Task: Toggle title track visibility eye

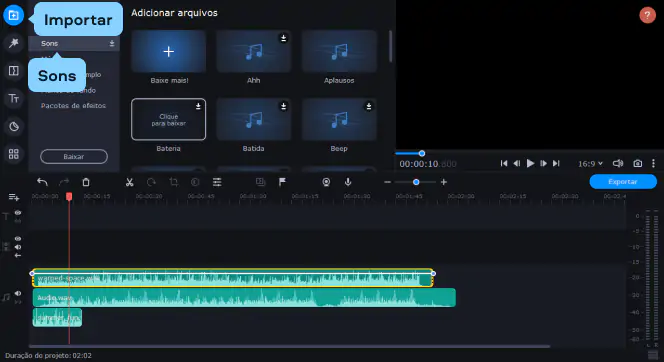Action: pos(18,213)
